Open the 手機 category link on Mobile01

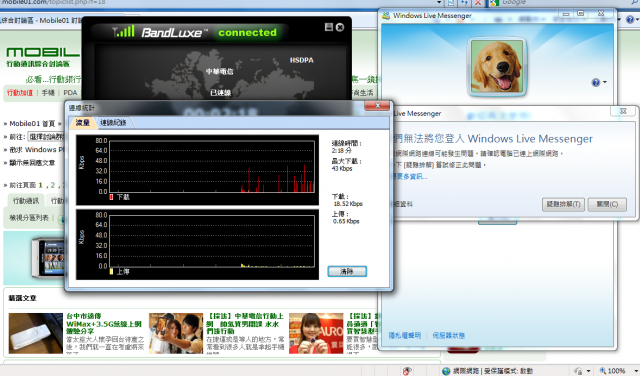[48, 93]
